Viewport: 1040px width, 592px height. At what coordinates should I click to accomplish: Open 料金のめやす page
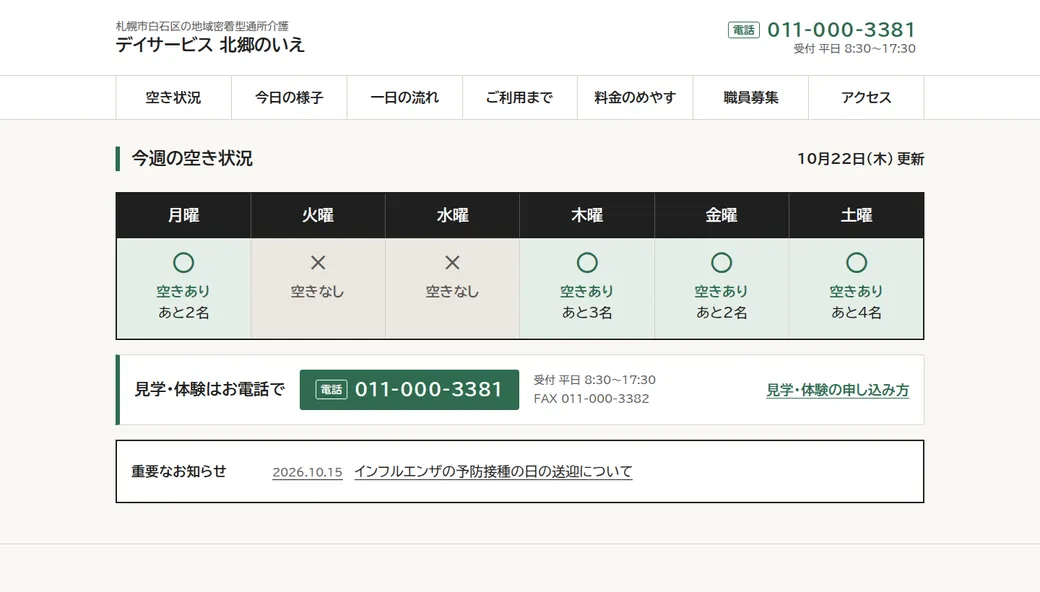pyautogui.click(x=635, y=97)
